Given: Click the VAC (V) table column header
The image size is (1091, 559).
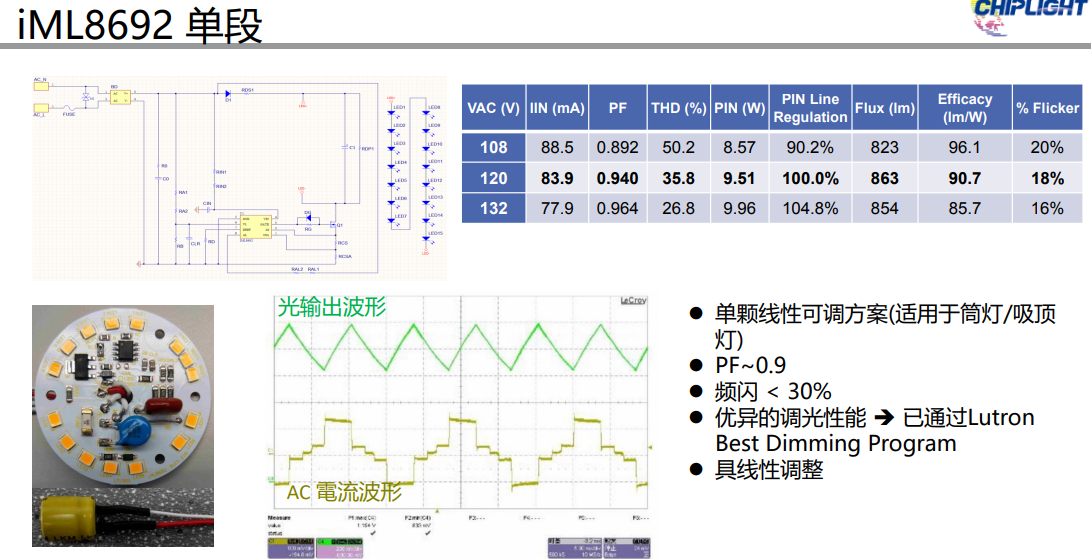Looking at the screenshot, I should tap(493, 108).
